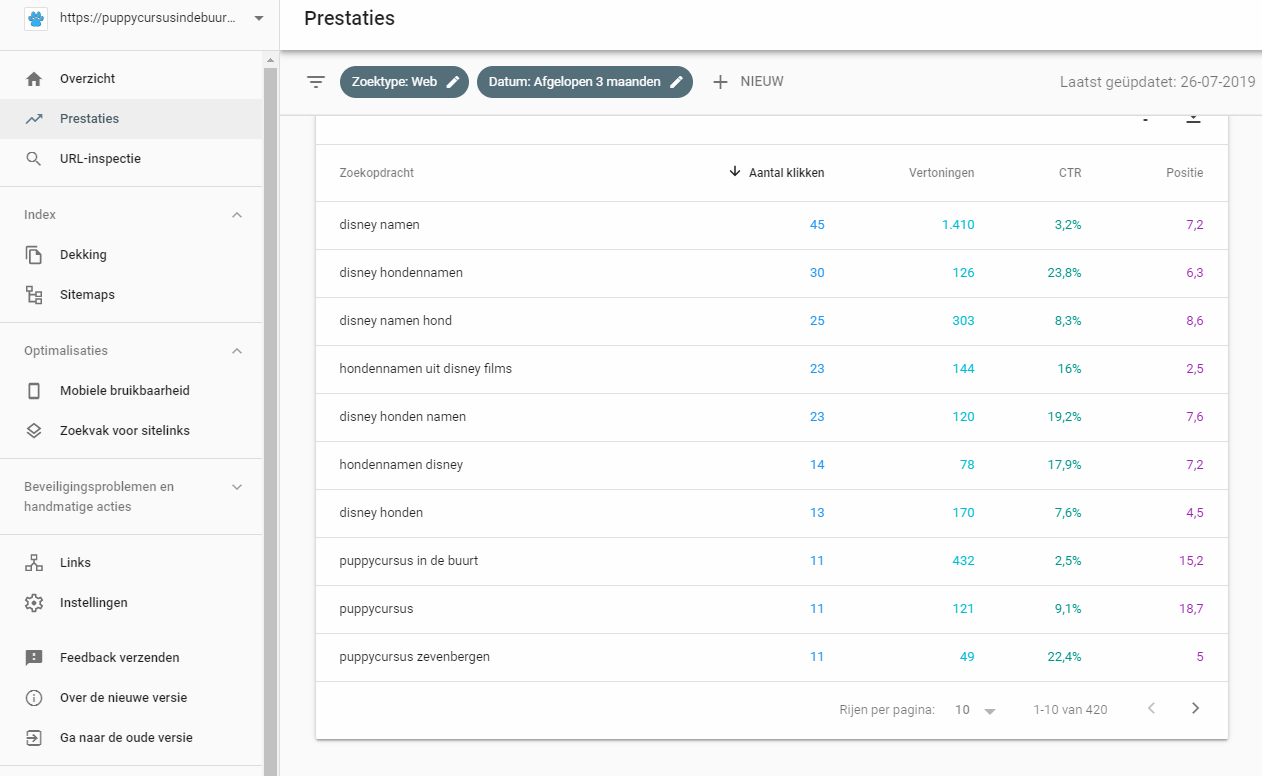Click pencil icon on Zoektype chip
This screenshot has width=1262, height=776.
click(x=453, y=82)
